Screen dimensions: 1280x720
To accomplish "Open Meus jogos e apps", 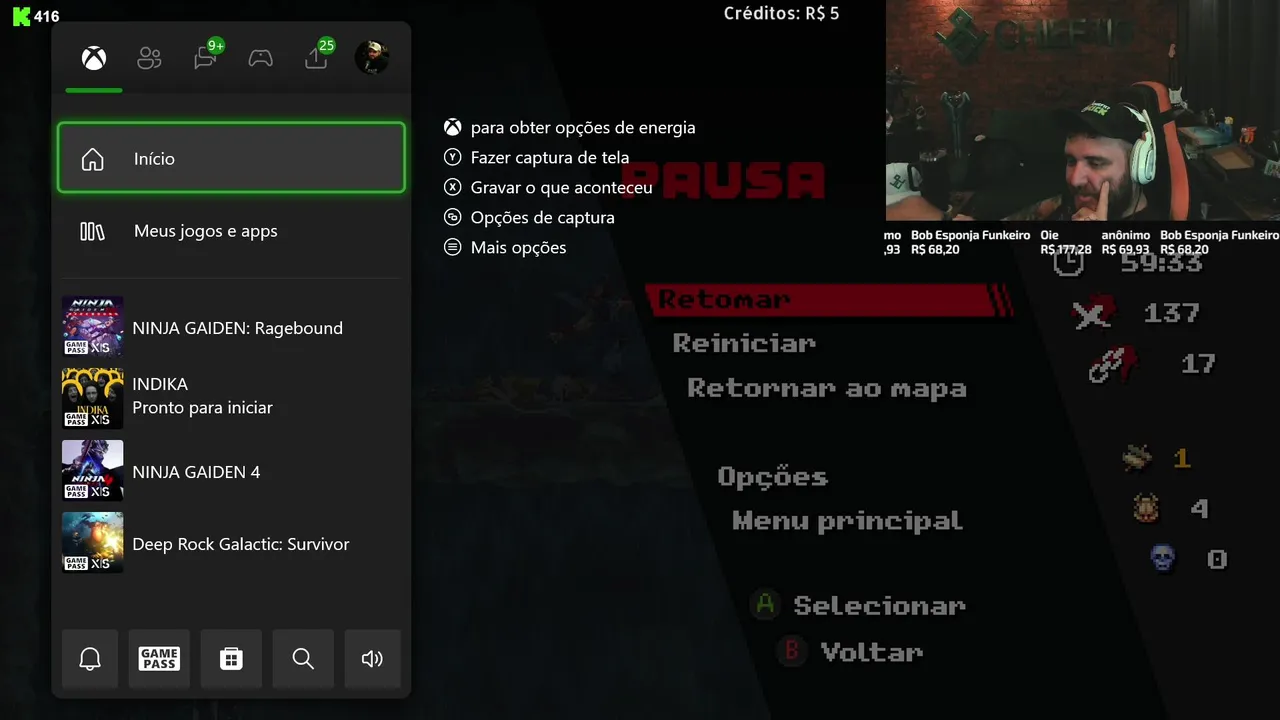I will tap(231, 231).
